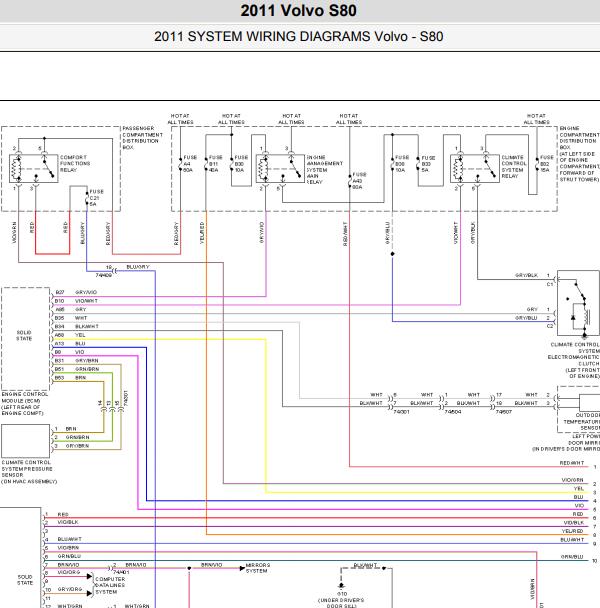Screen dimensions: 600x608
Task: Click connector label "74/409"
Action: 104,275
